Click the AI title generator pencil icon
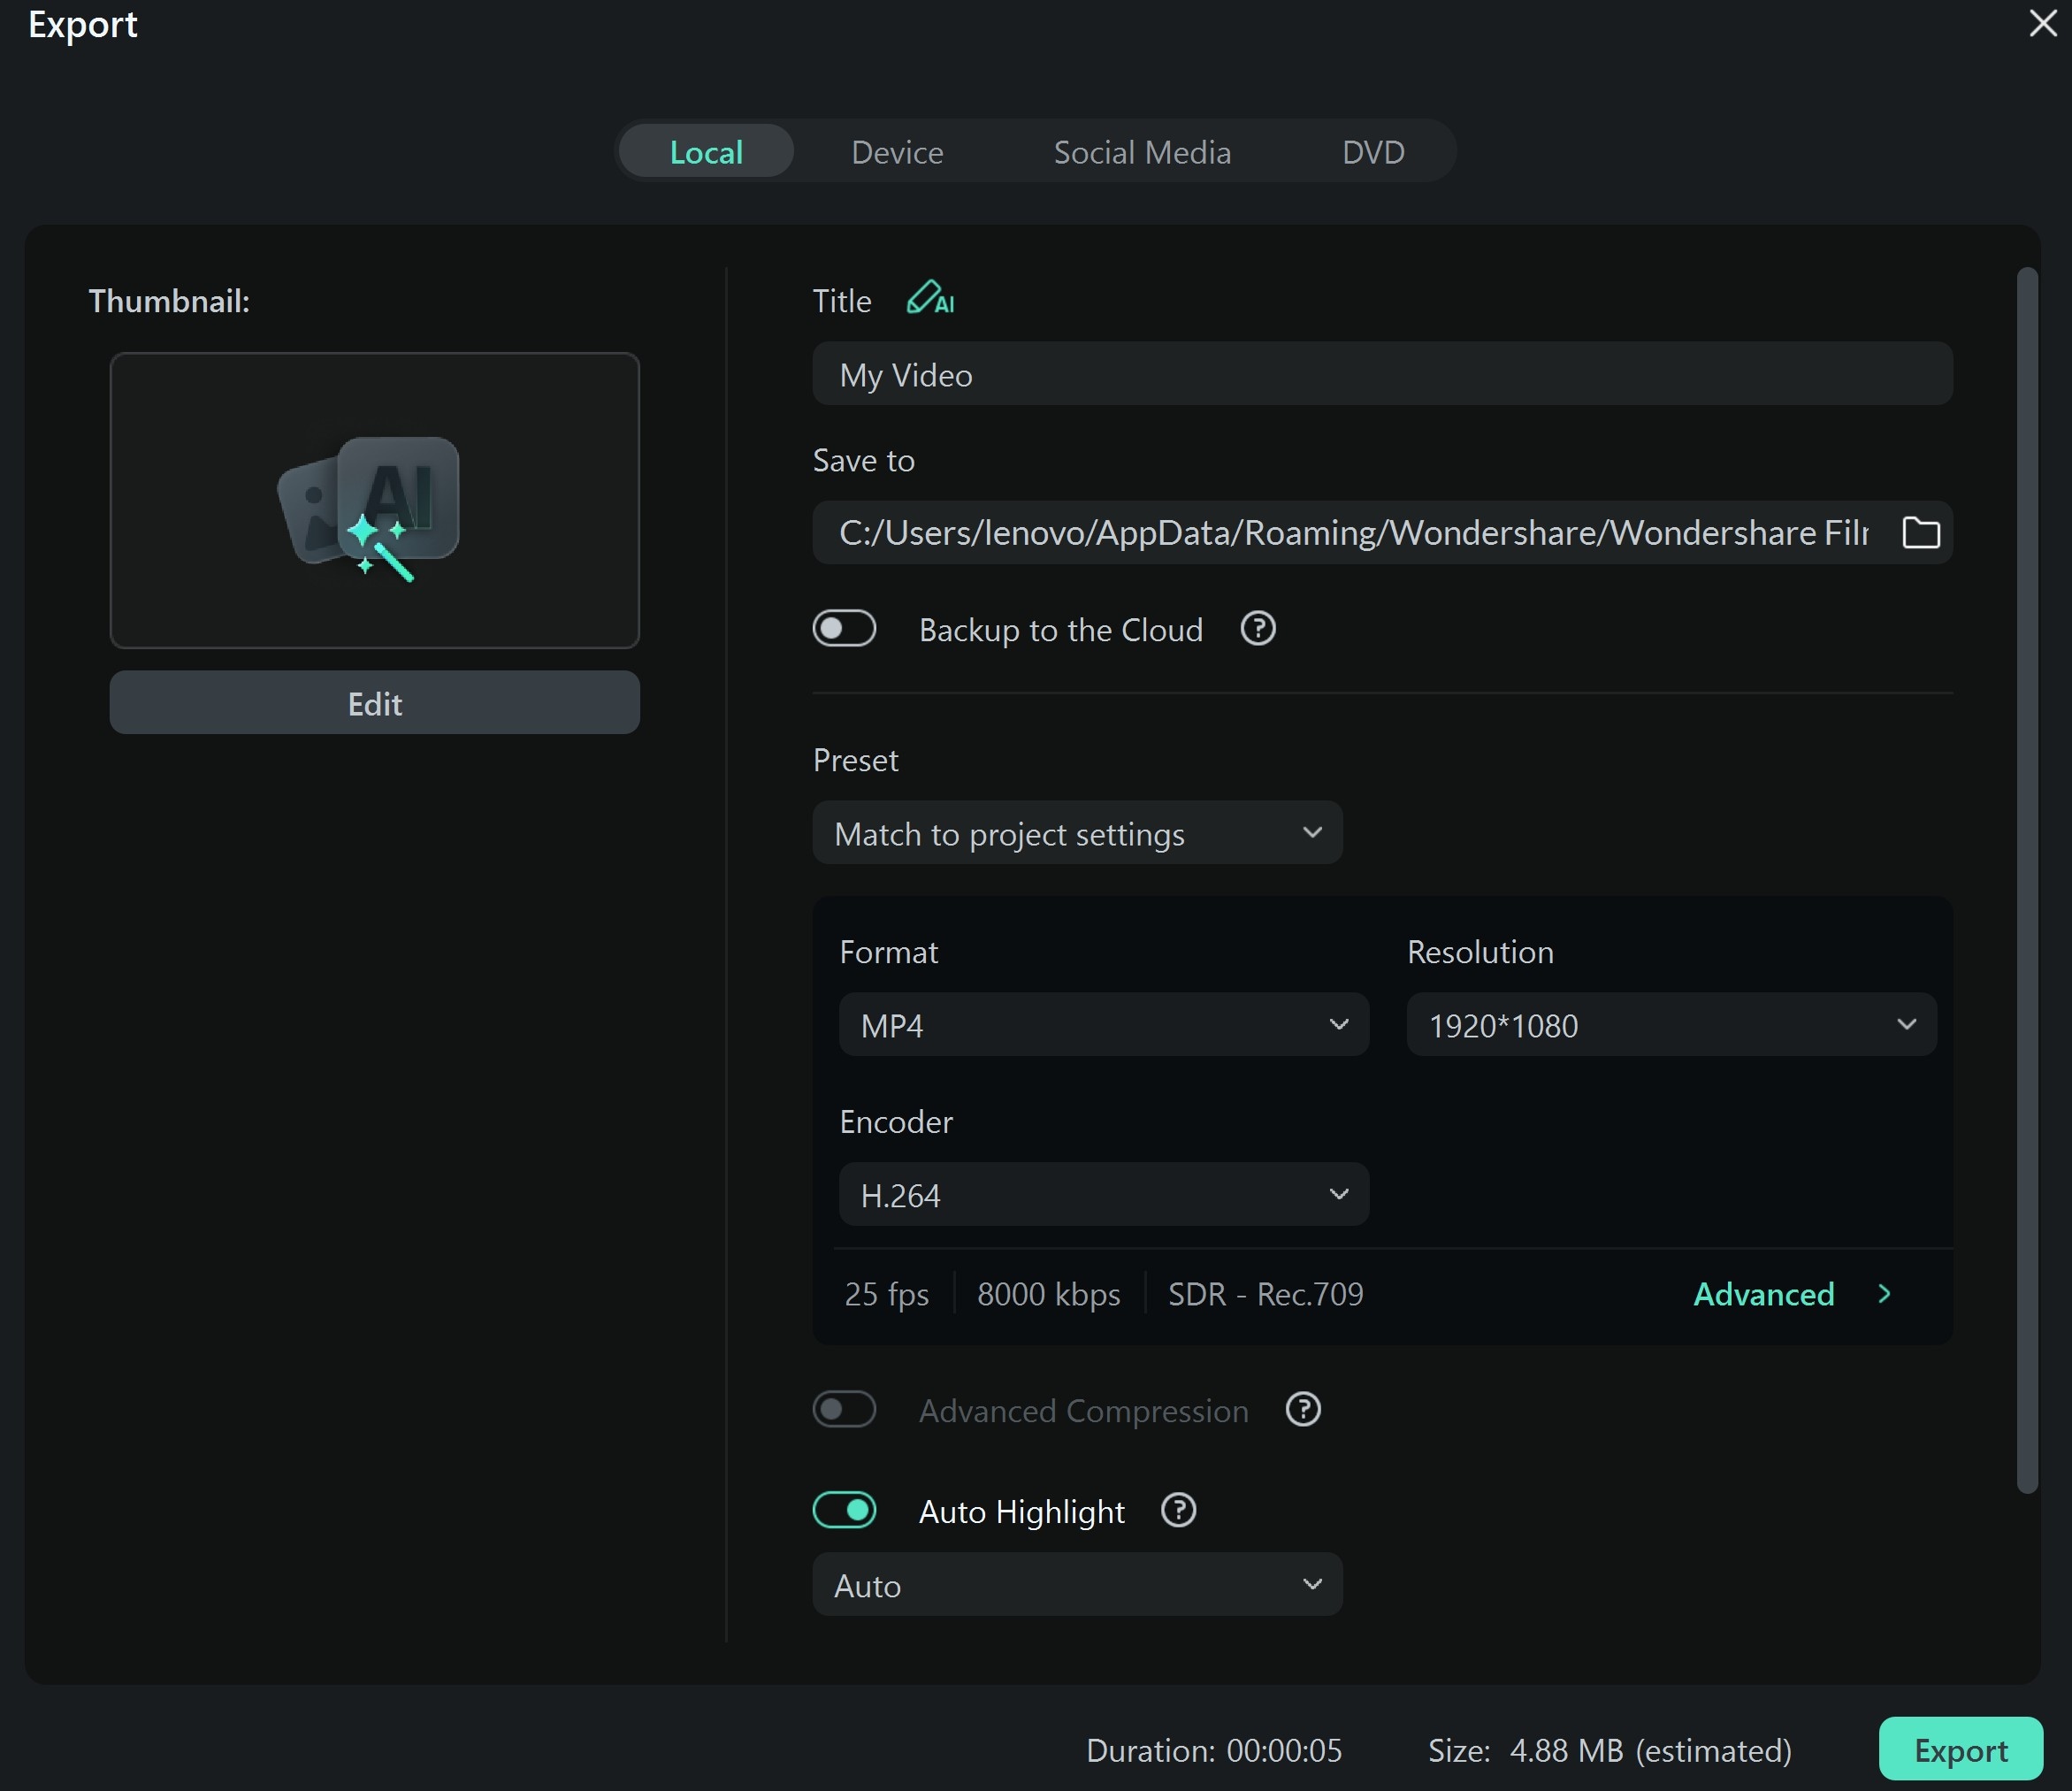This screenshot has height=1791, width=2072. [x=930, y=298]
